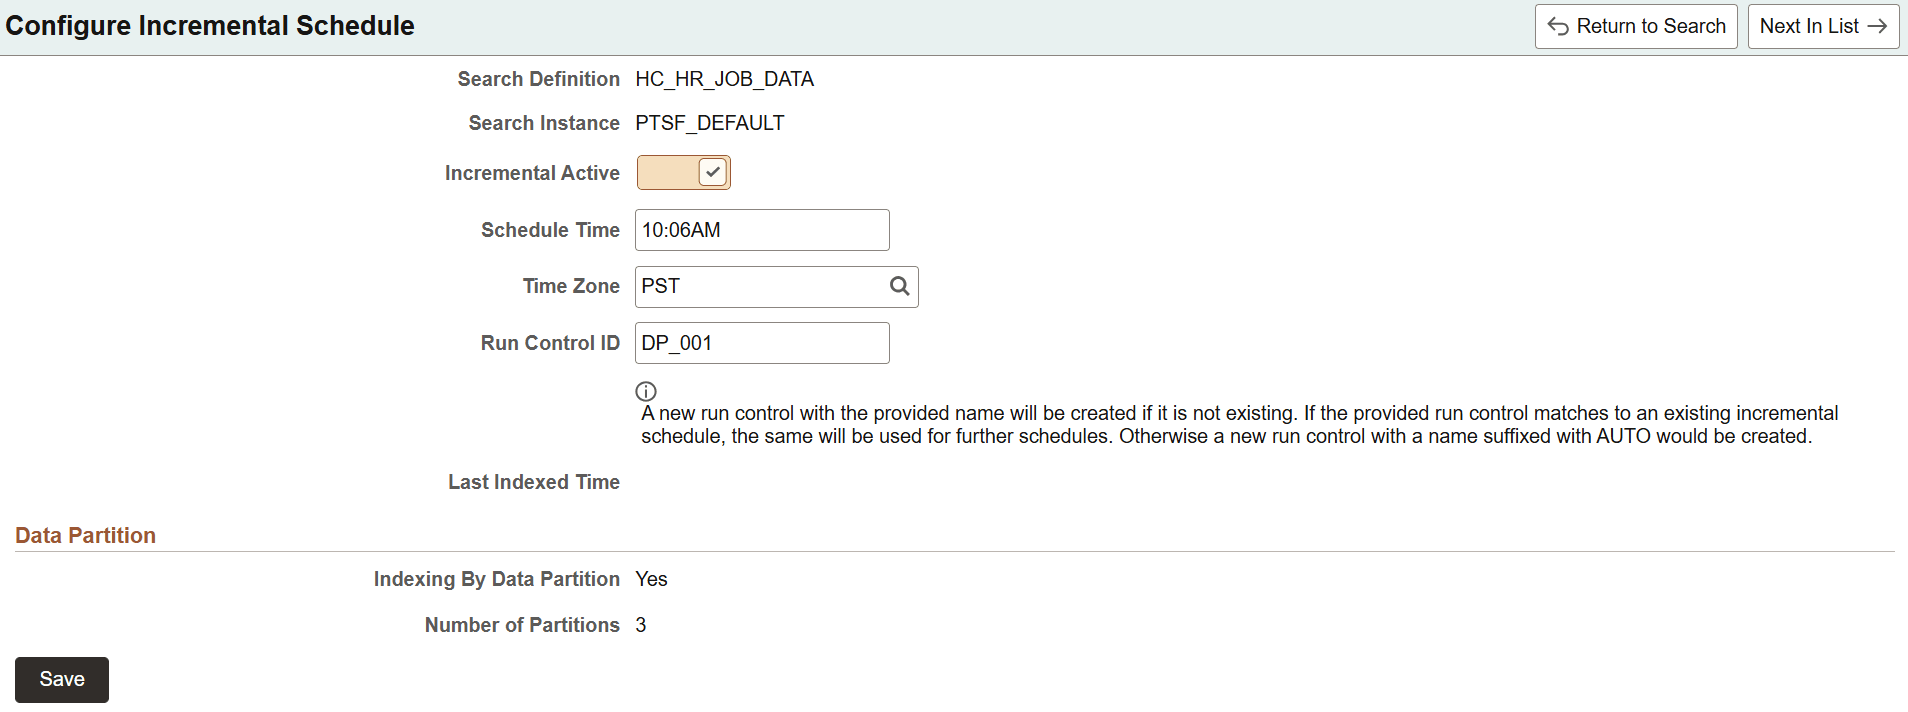Click the checkmark inside the Incremental Active switch
Screen dimensions: 1908x712
[712, 172]
